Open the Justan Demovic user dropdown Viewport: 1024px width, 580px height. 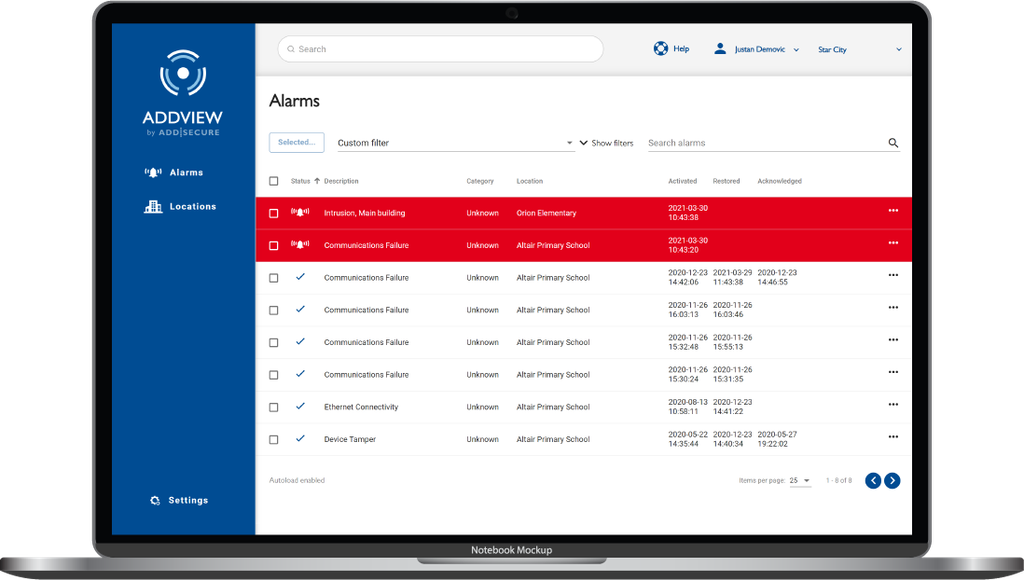766,49
